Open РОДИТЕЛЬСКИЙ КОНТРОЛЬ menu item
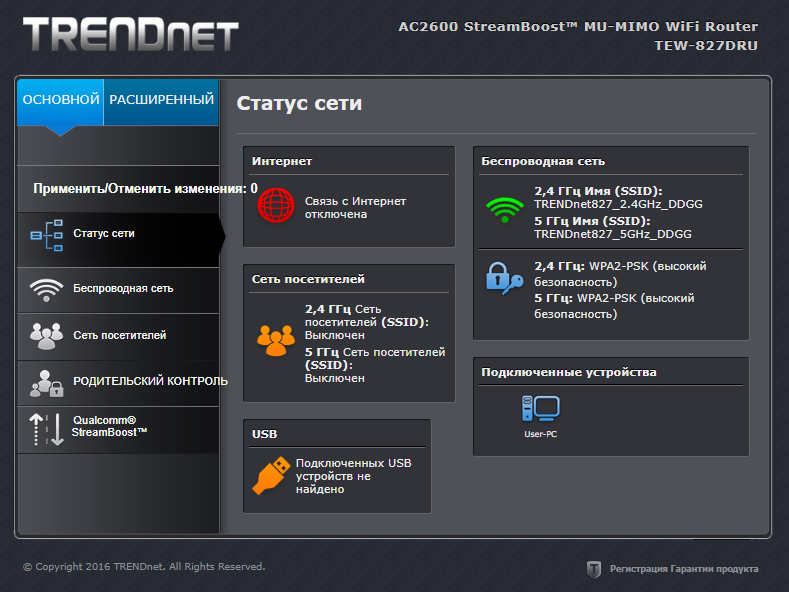The width and height of the screenshot is (789, 592). coord(119,383)
